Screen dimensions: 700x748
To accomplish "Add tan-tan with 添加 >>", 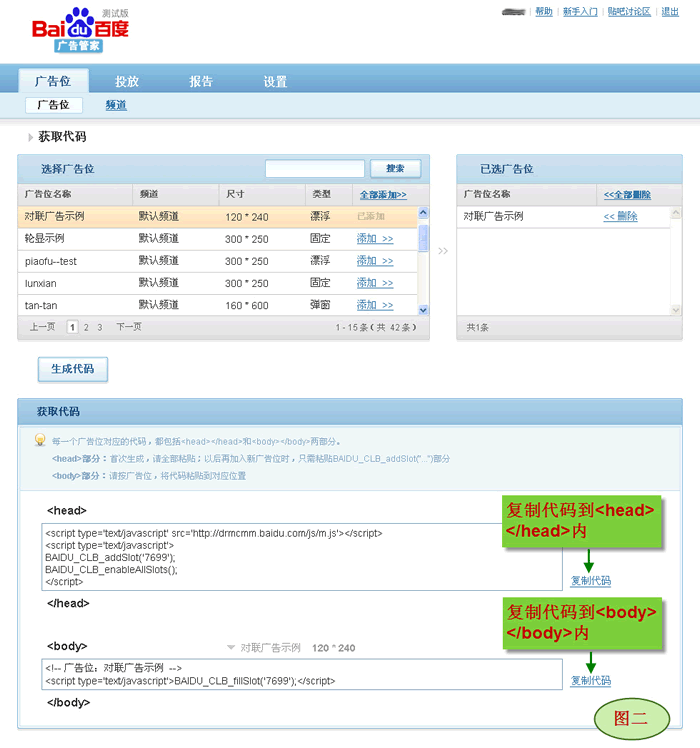I will [375, 305].
